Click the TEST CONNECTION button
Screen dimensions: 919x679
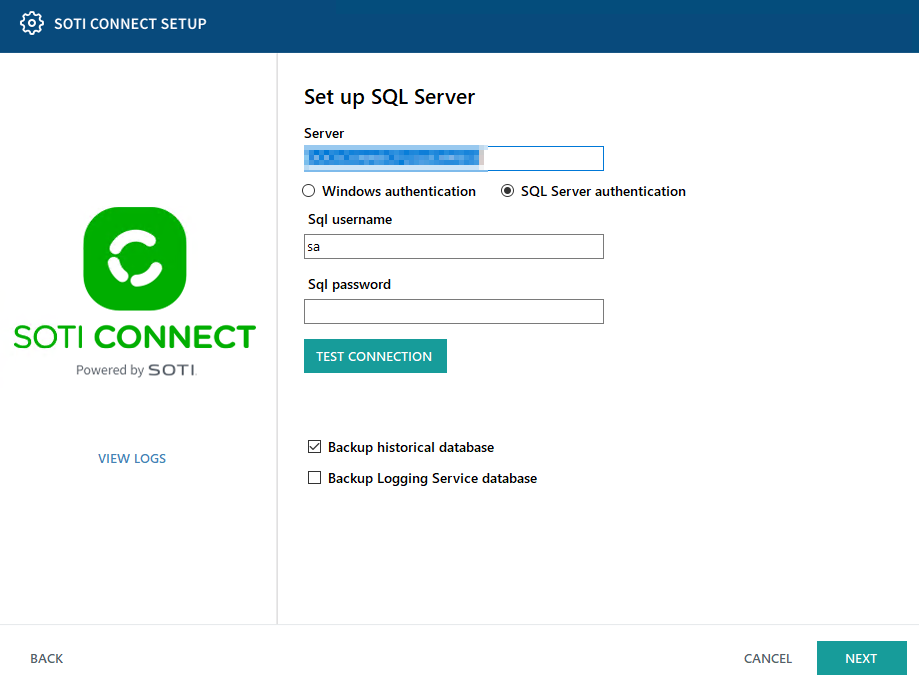(375, 356)
